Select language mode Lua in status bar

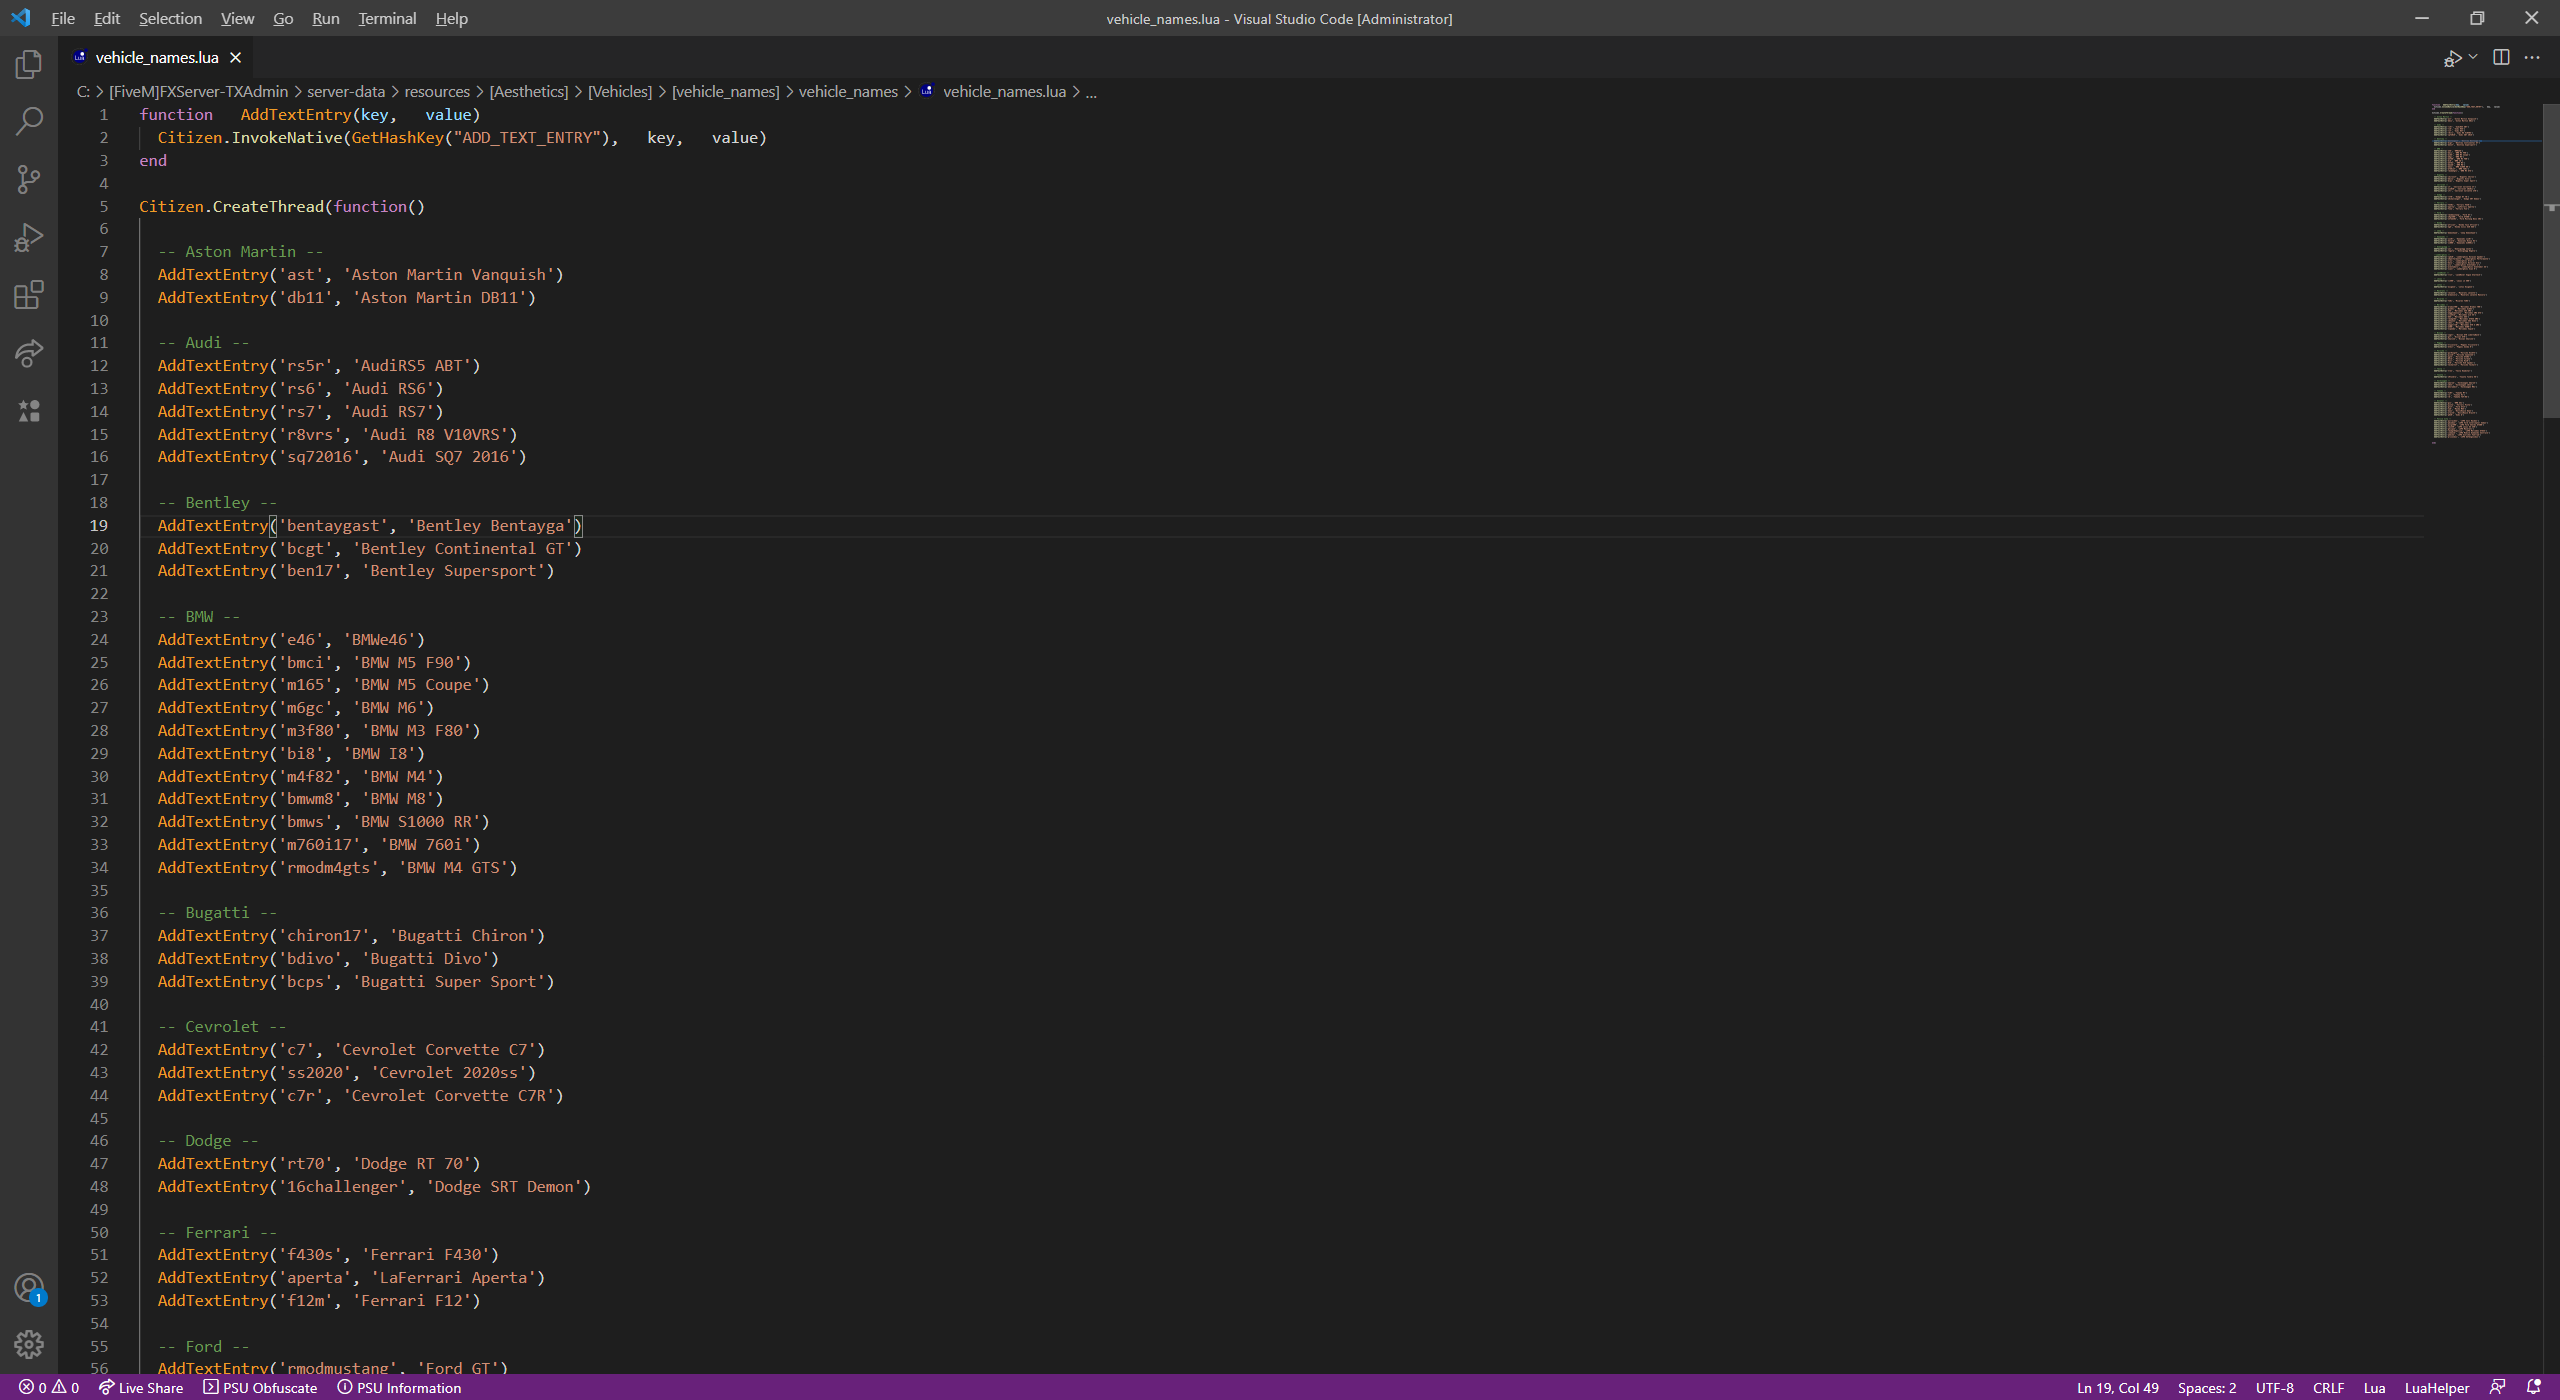pos(2374,1388)
